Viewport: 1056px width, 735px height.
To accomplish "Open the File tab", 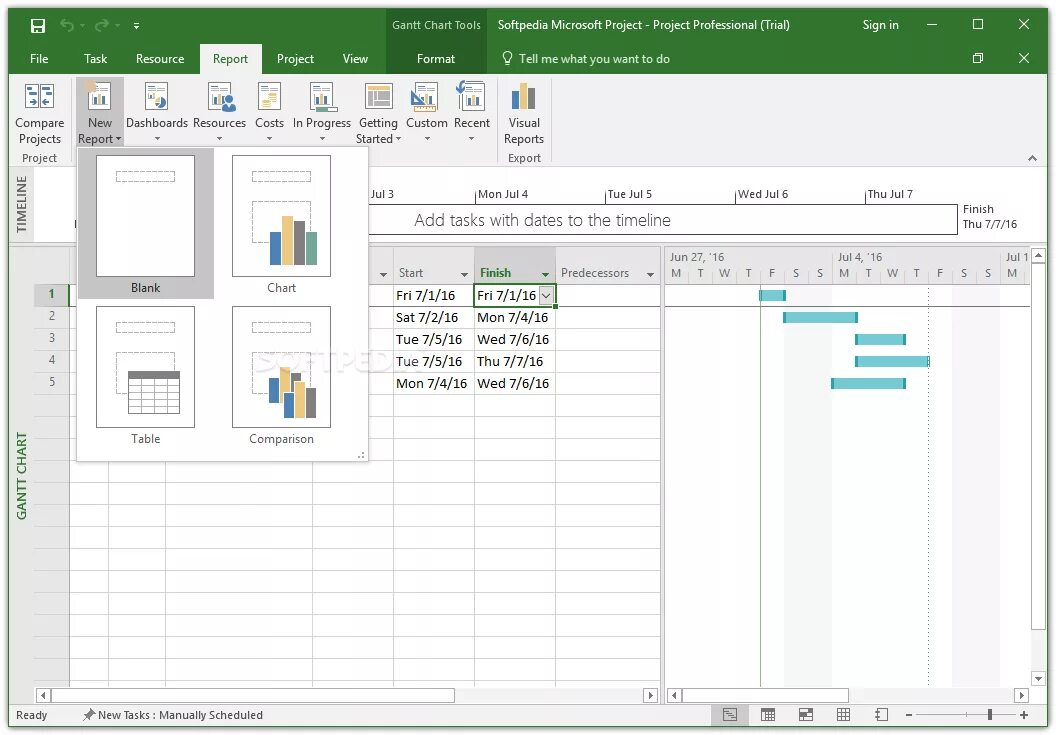I will point(39,59).
